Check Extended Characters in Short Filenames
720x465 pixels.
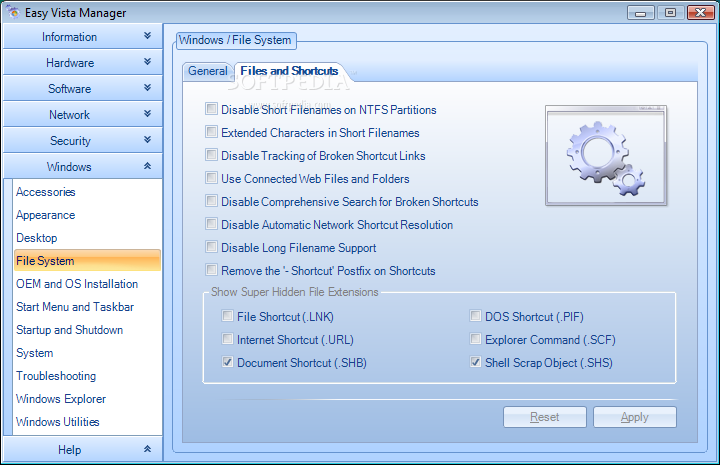click(x=211, y=132)
